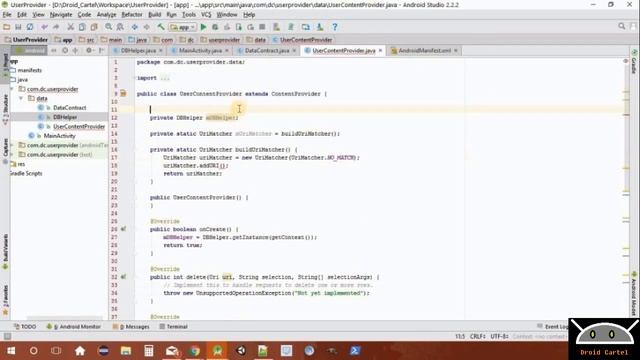Click the Scroll from Source target icon
640x360 pixels.
[65, 50]
